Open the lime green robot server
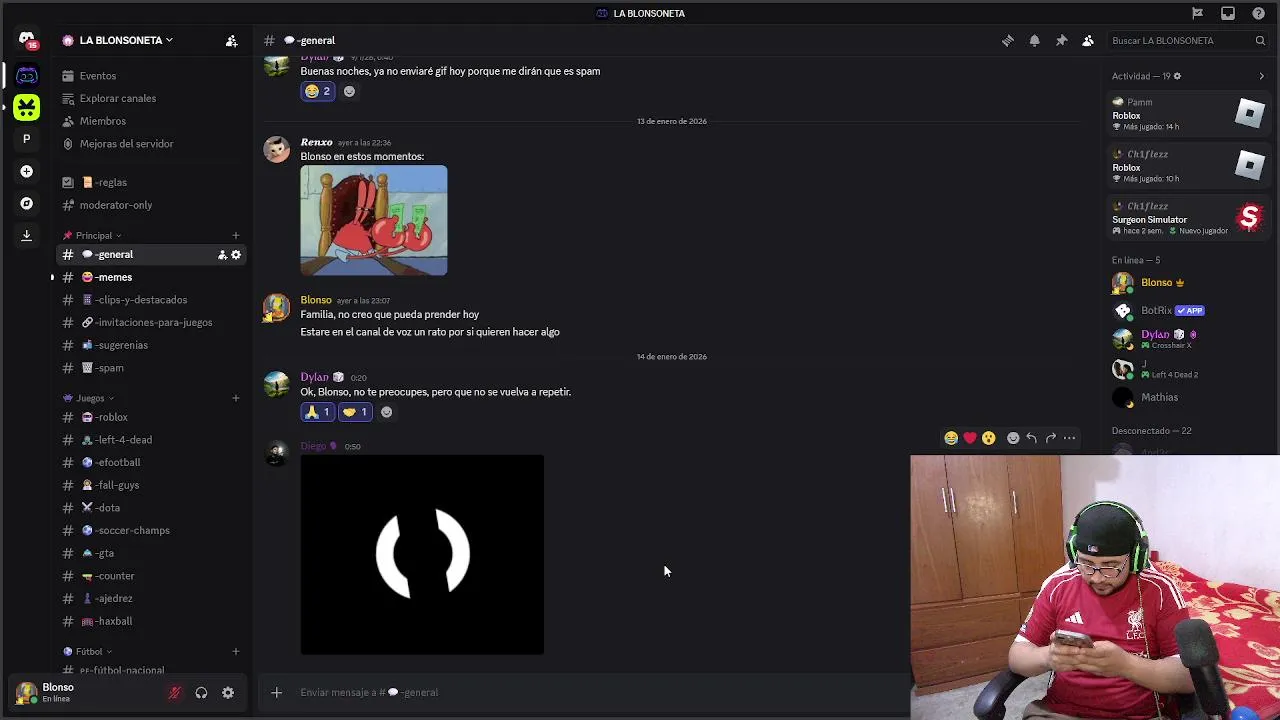 point(27,107)
